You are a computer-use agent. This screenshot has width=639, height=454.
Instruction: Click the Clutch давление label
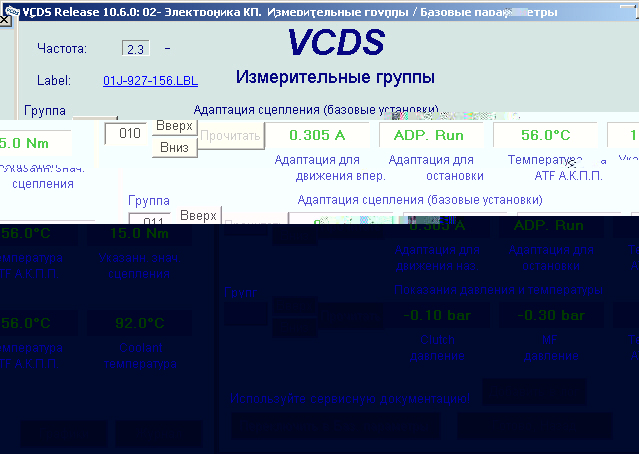[437, 348]
